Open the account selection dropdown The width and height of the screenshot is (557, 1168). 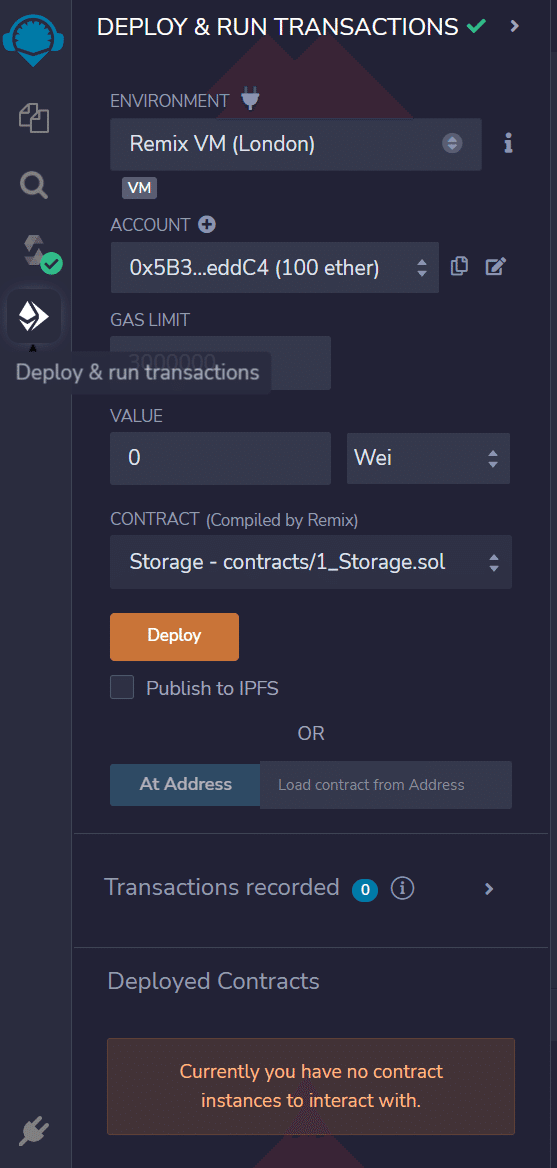pyautogui.click(x=275, y=267)
